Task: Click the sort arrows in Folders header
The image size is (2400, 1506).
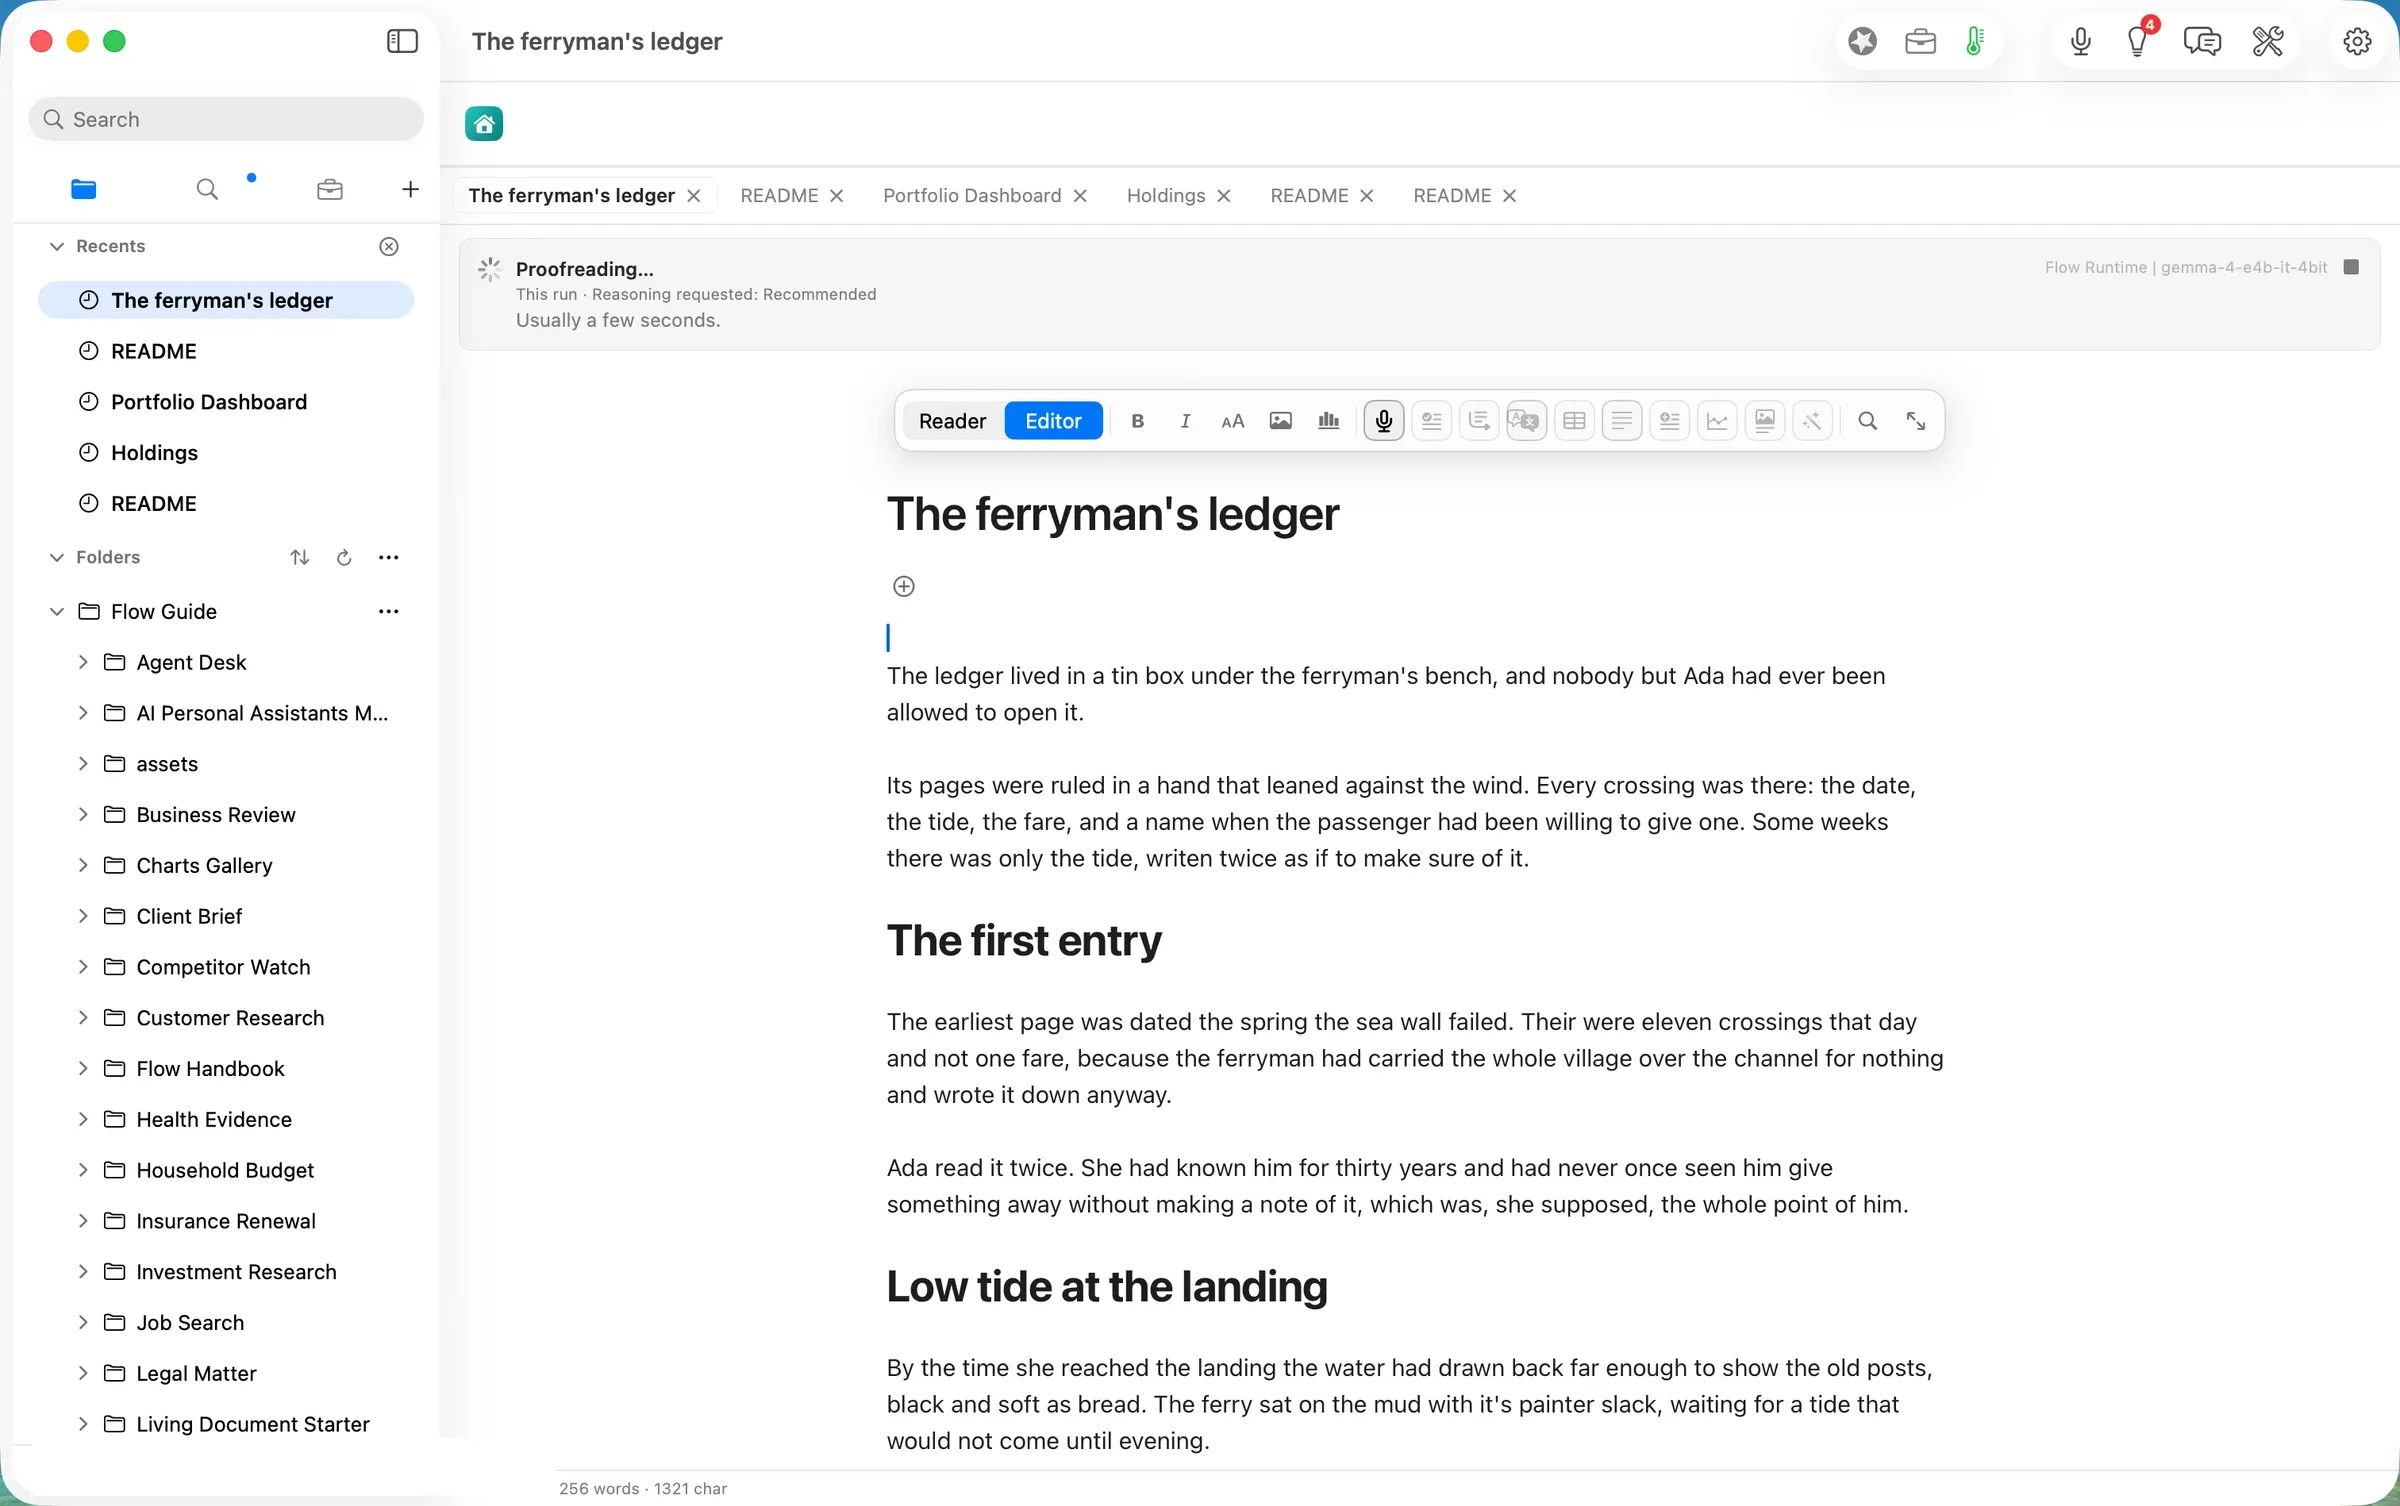Action: click(299, 557)
